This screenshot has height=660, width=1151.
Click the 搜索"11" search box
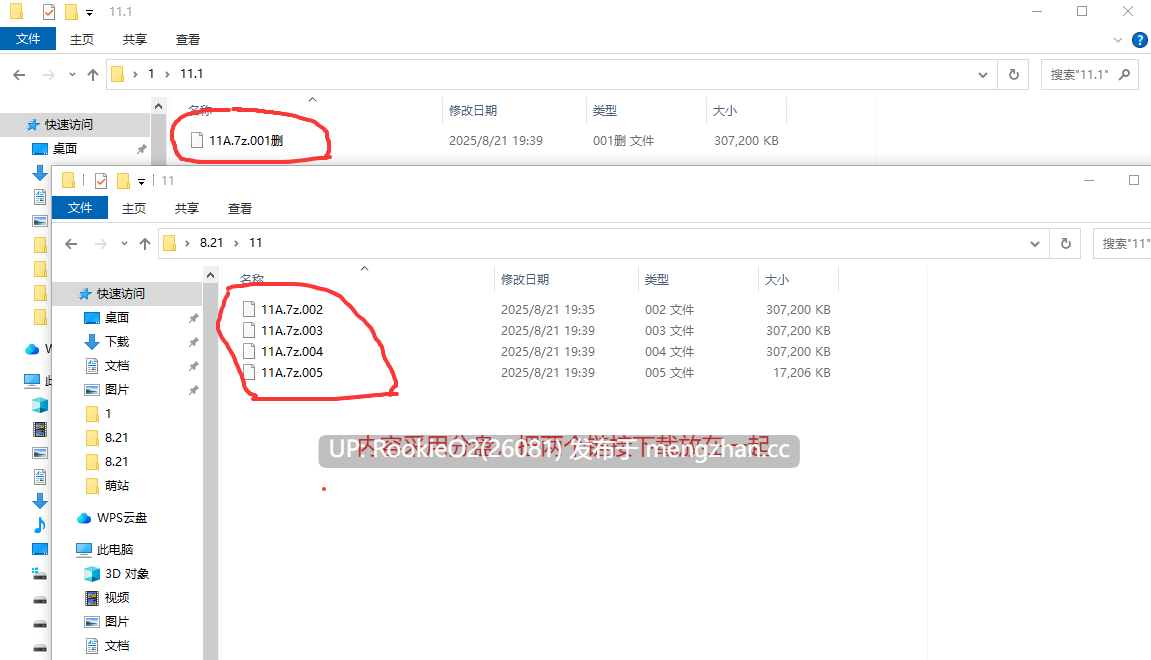(1122, 244)
